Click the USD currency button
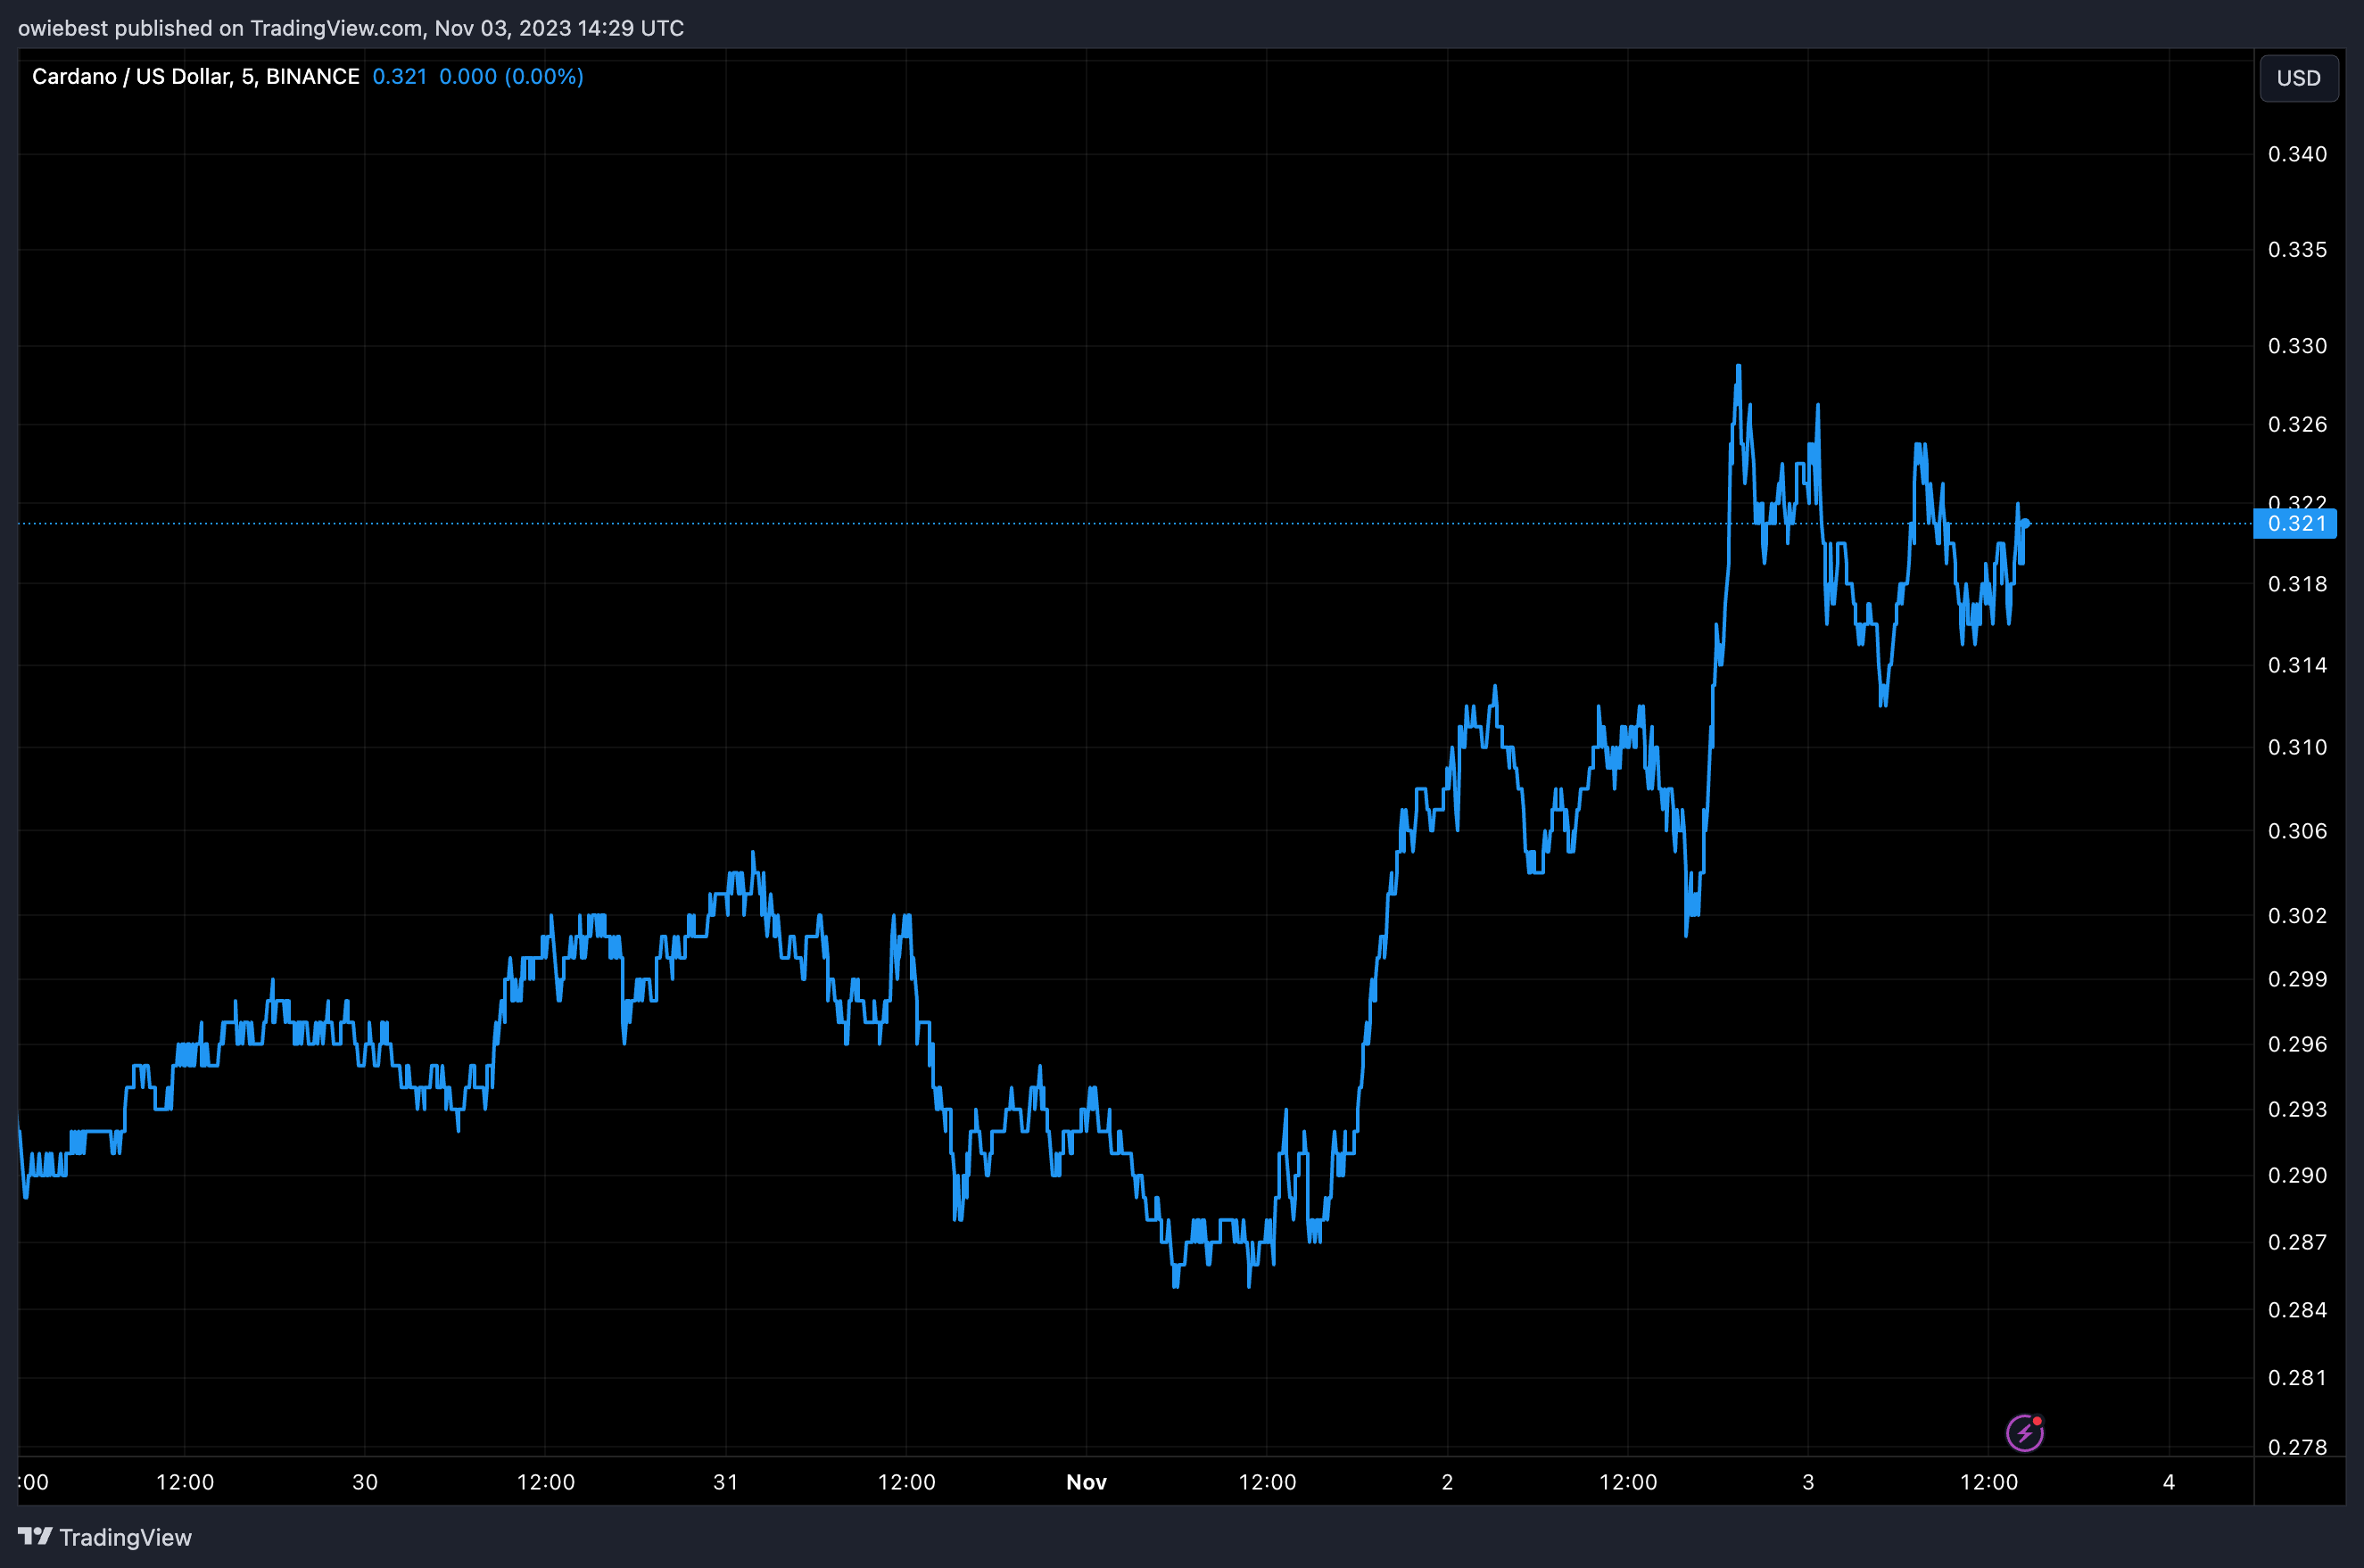Image resolution: width=2364 pixels, height=1568 pixels. (x=2298, y=78)
